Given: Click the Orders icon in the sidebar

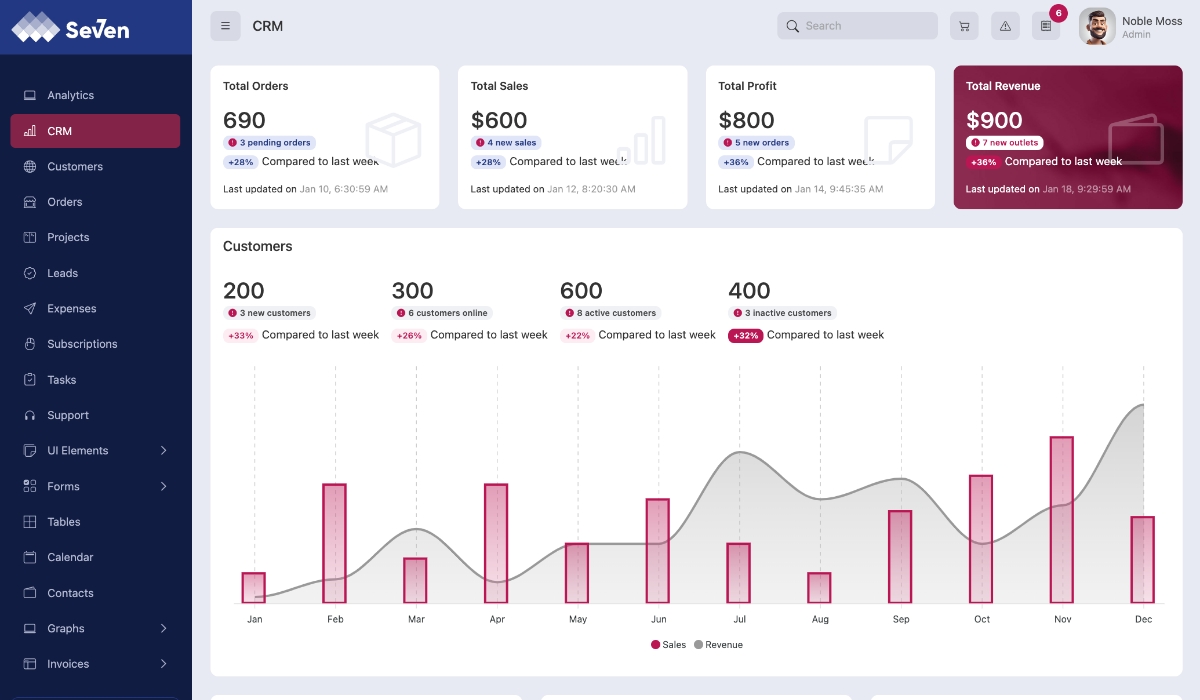Looking at the screenshot, I should 29,202.
